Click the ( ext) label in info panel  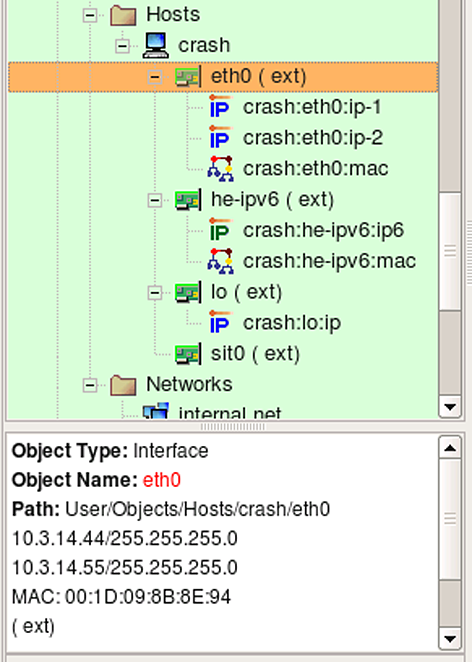pyautogui.click(x=33, y=627)
